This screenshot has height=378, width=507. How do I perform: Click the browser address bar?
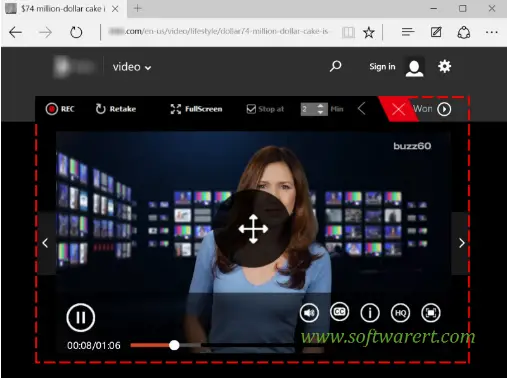pos(218,32)
